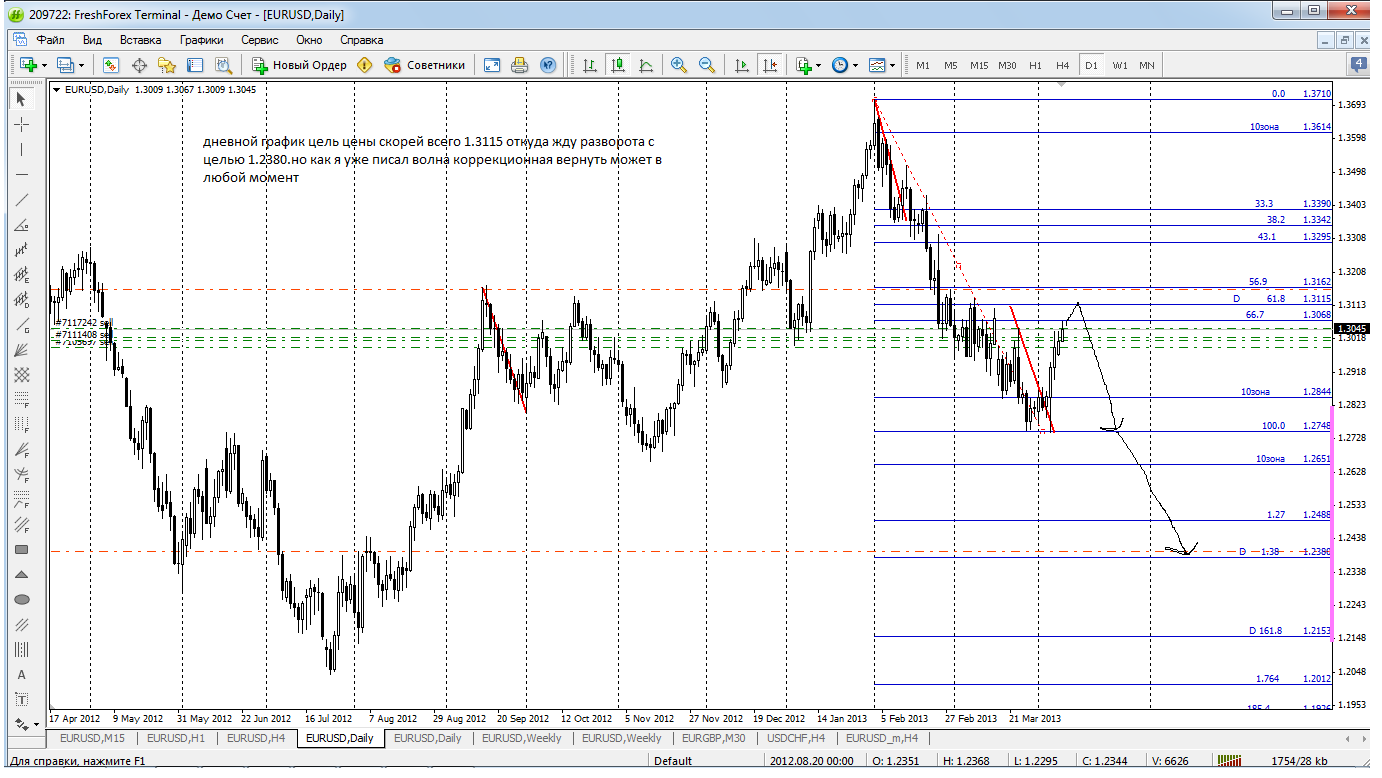This screenshot has width=1382, height=778.
Task: Switch chart to candlestick mode
Action: [618, 65]
